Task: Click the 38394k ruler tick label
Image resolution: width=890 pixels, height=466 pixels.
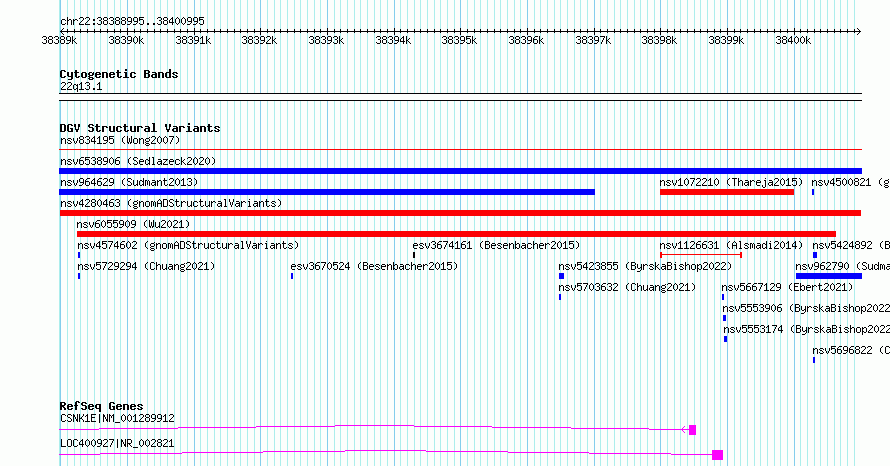Action: (393, 41)
